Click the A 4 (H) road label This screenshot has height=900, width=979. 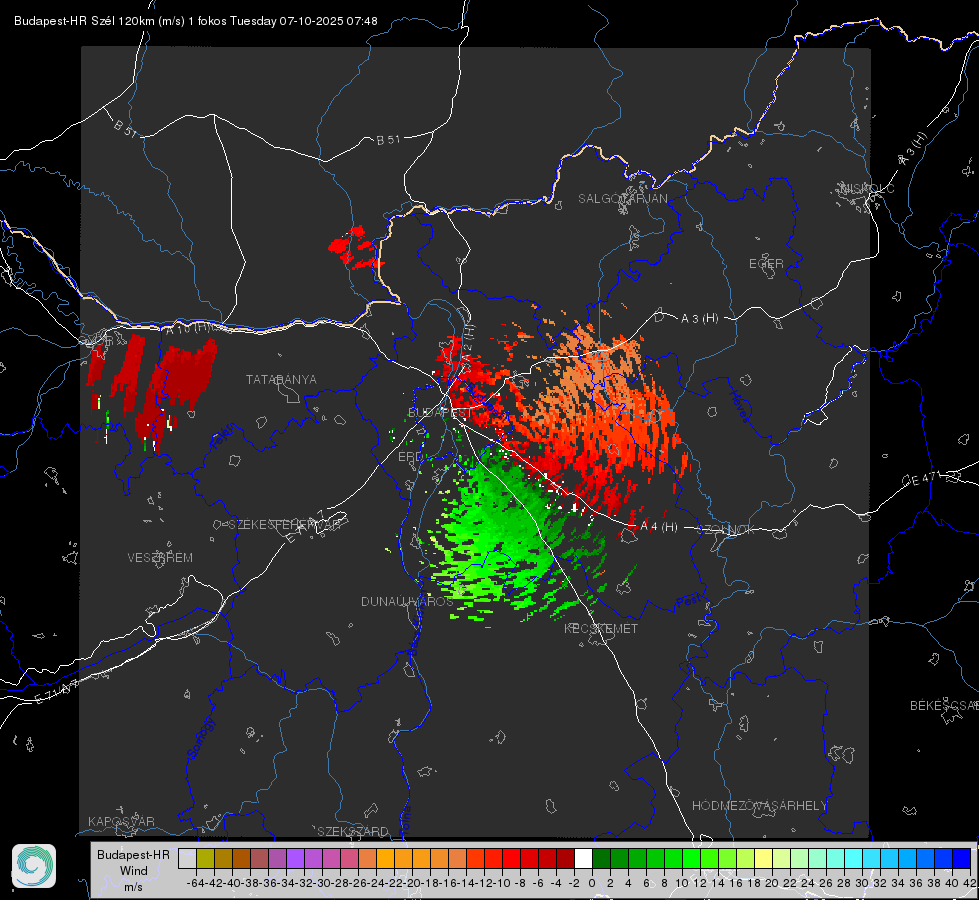coord(659,527)
